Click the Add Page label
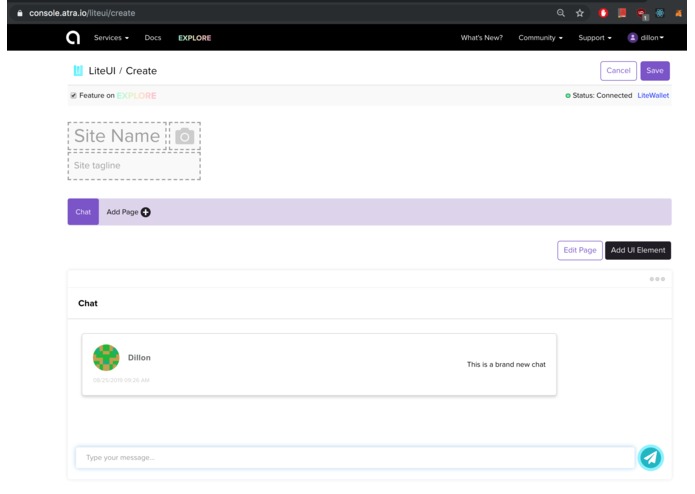Viewport: 695px width, 494px height. (x=122, y=212)
